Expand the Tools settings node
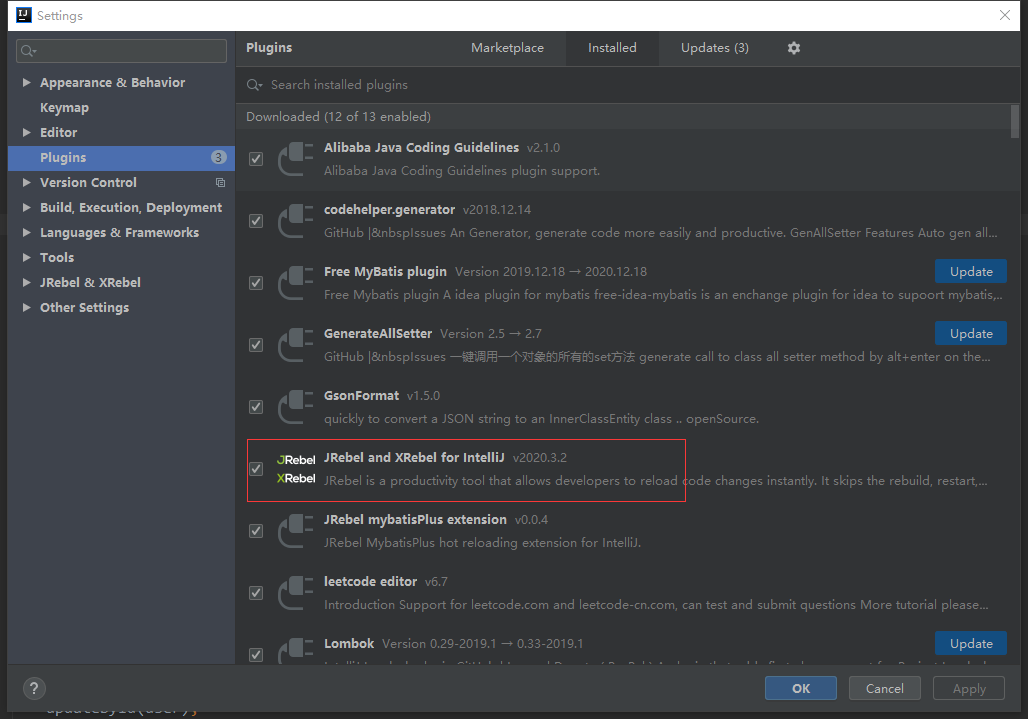 (26, 258)
